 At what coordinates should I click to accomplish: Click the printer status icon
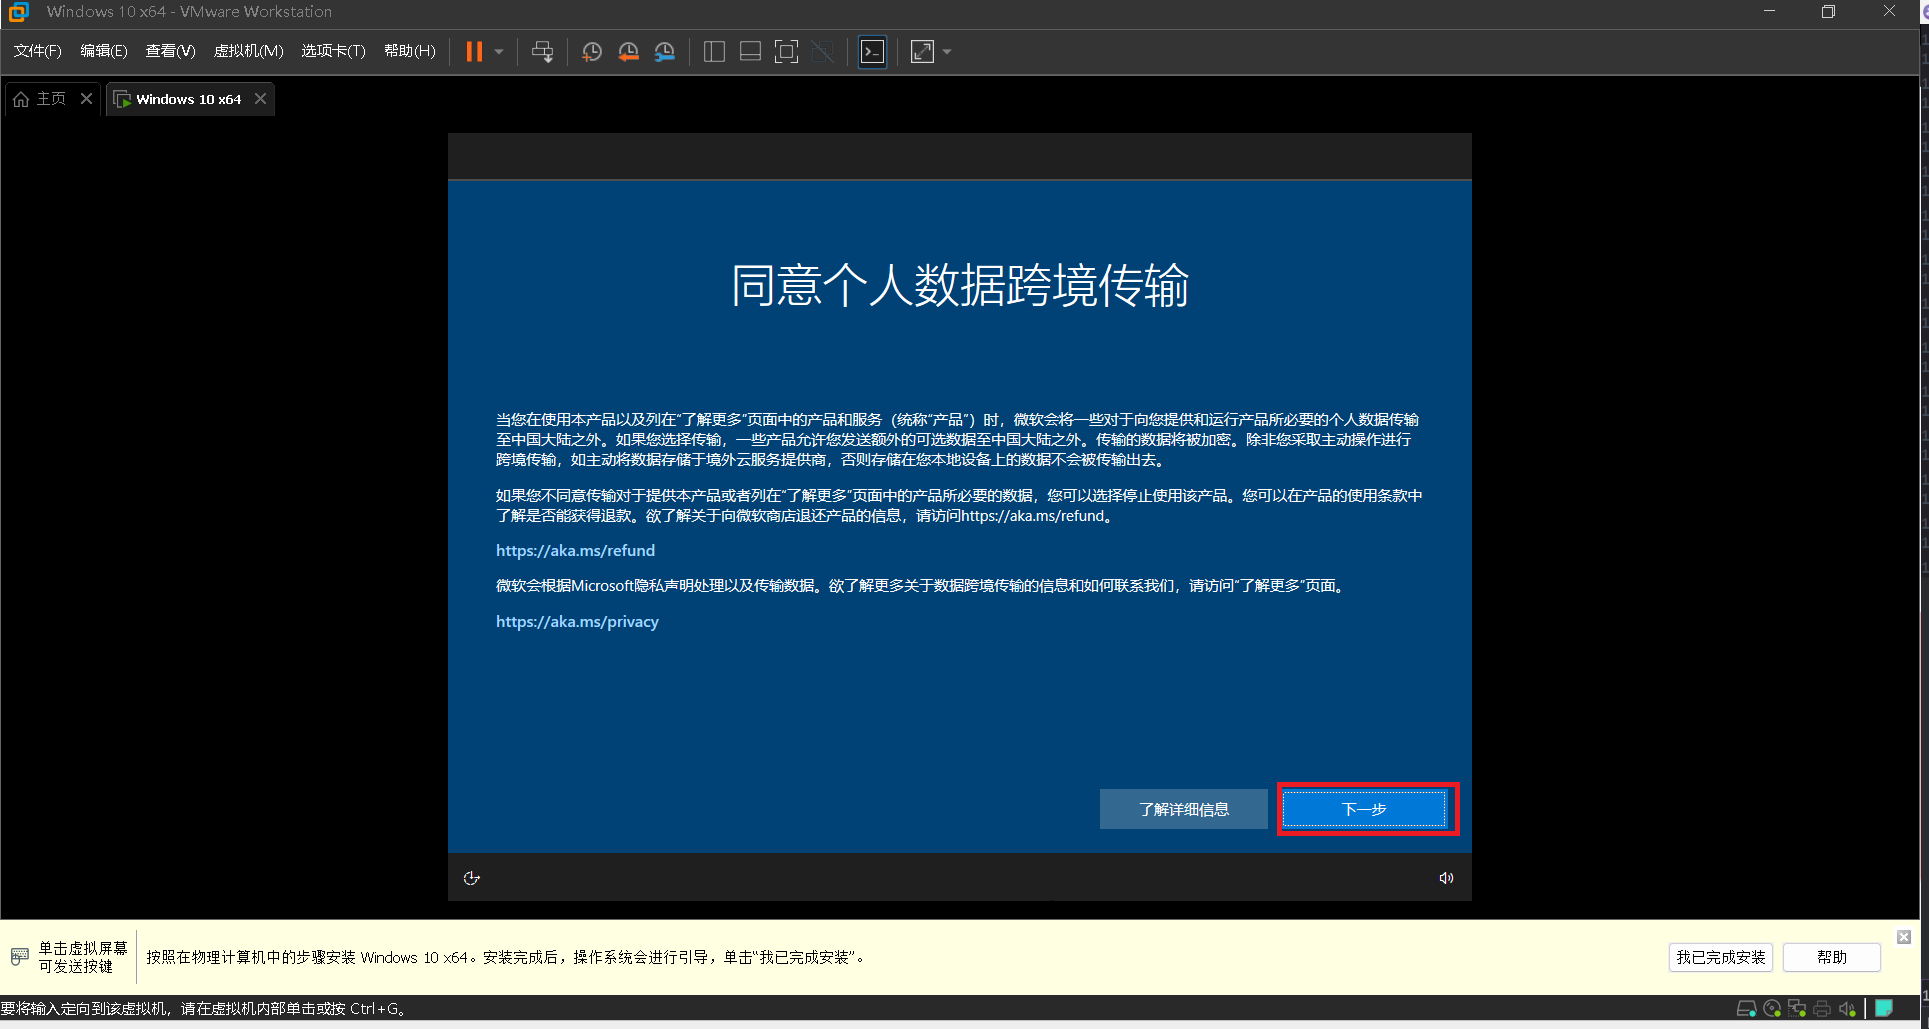[1822, 1008]
